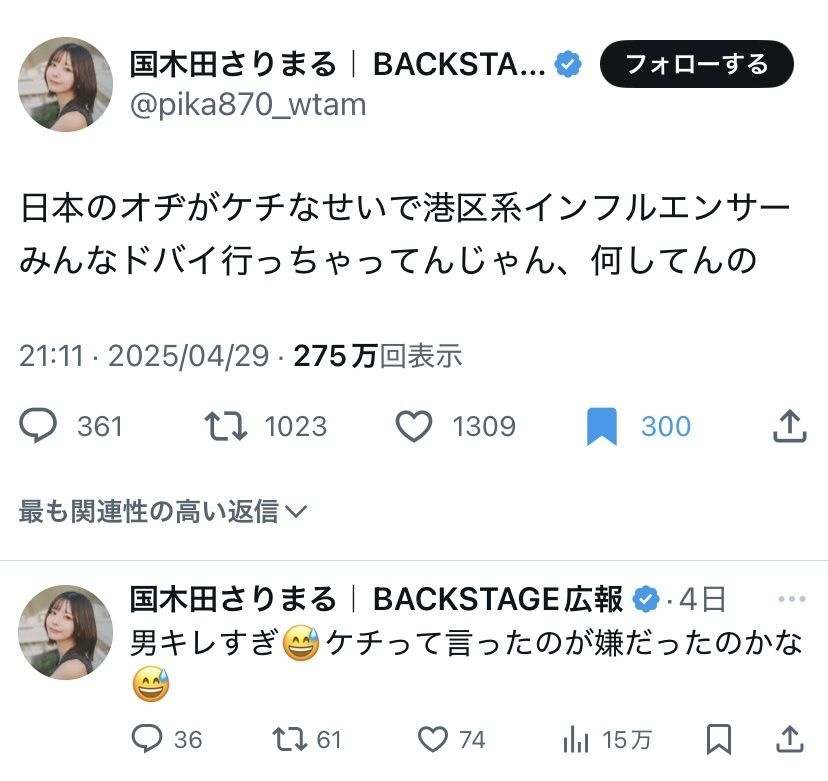Share the follow-up reply tweet
This screenshot has height=781, width=828.
pyautogui.click(x=790, y=739)
